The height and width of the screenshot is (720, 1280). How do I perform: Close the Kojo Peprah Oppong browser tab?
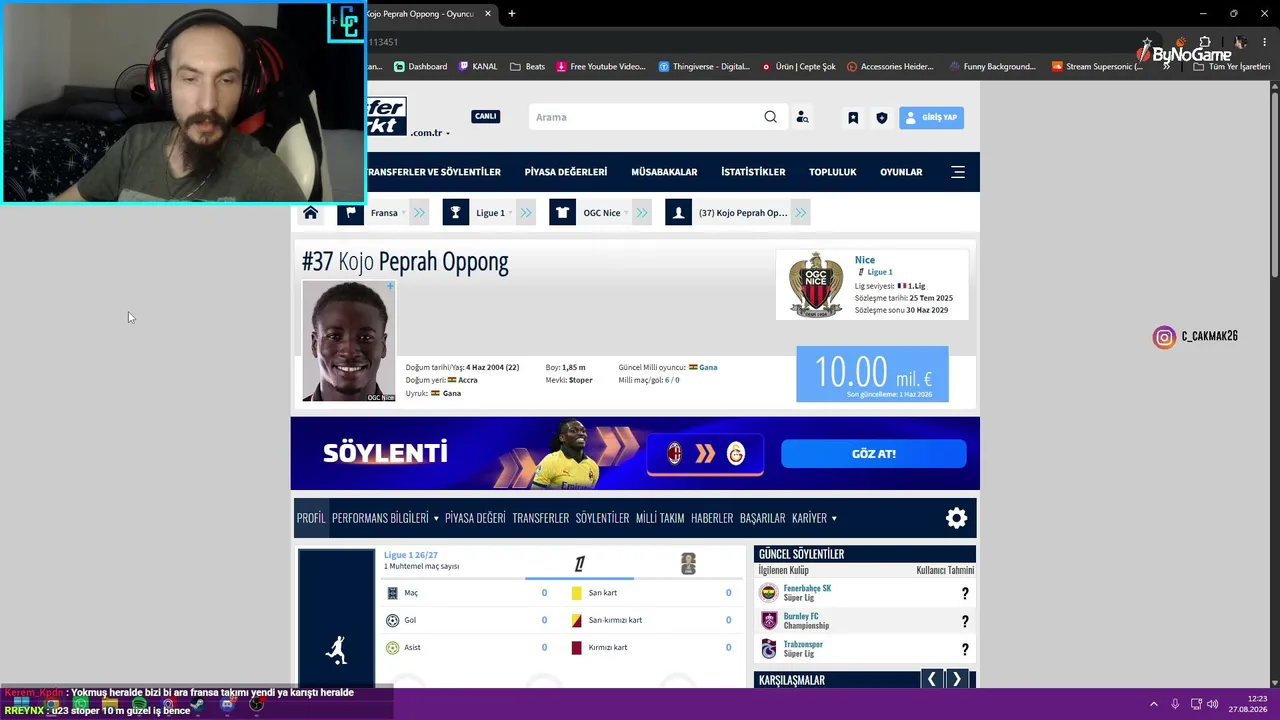(x=488, y=14)
